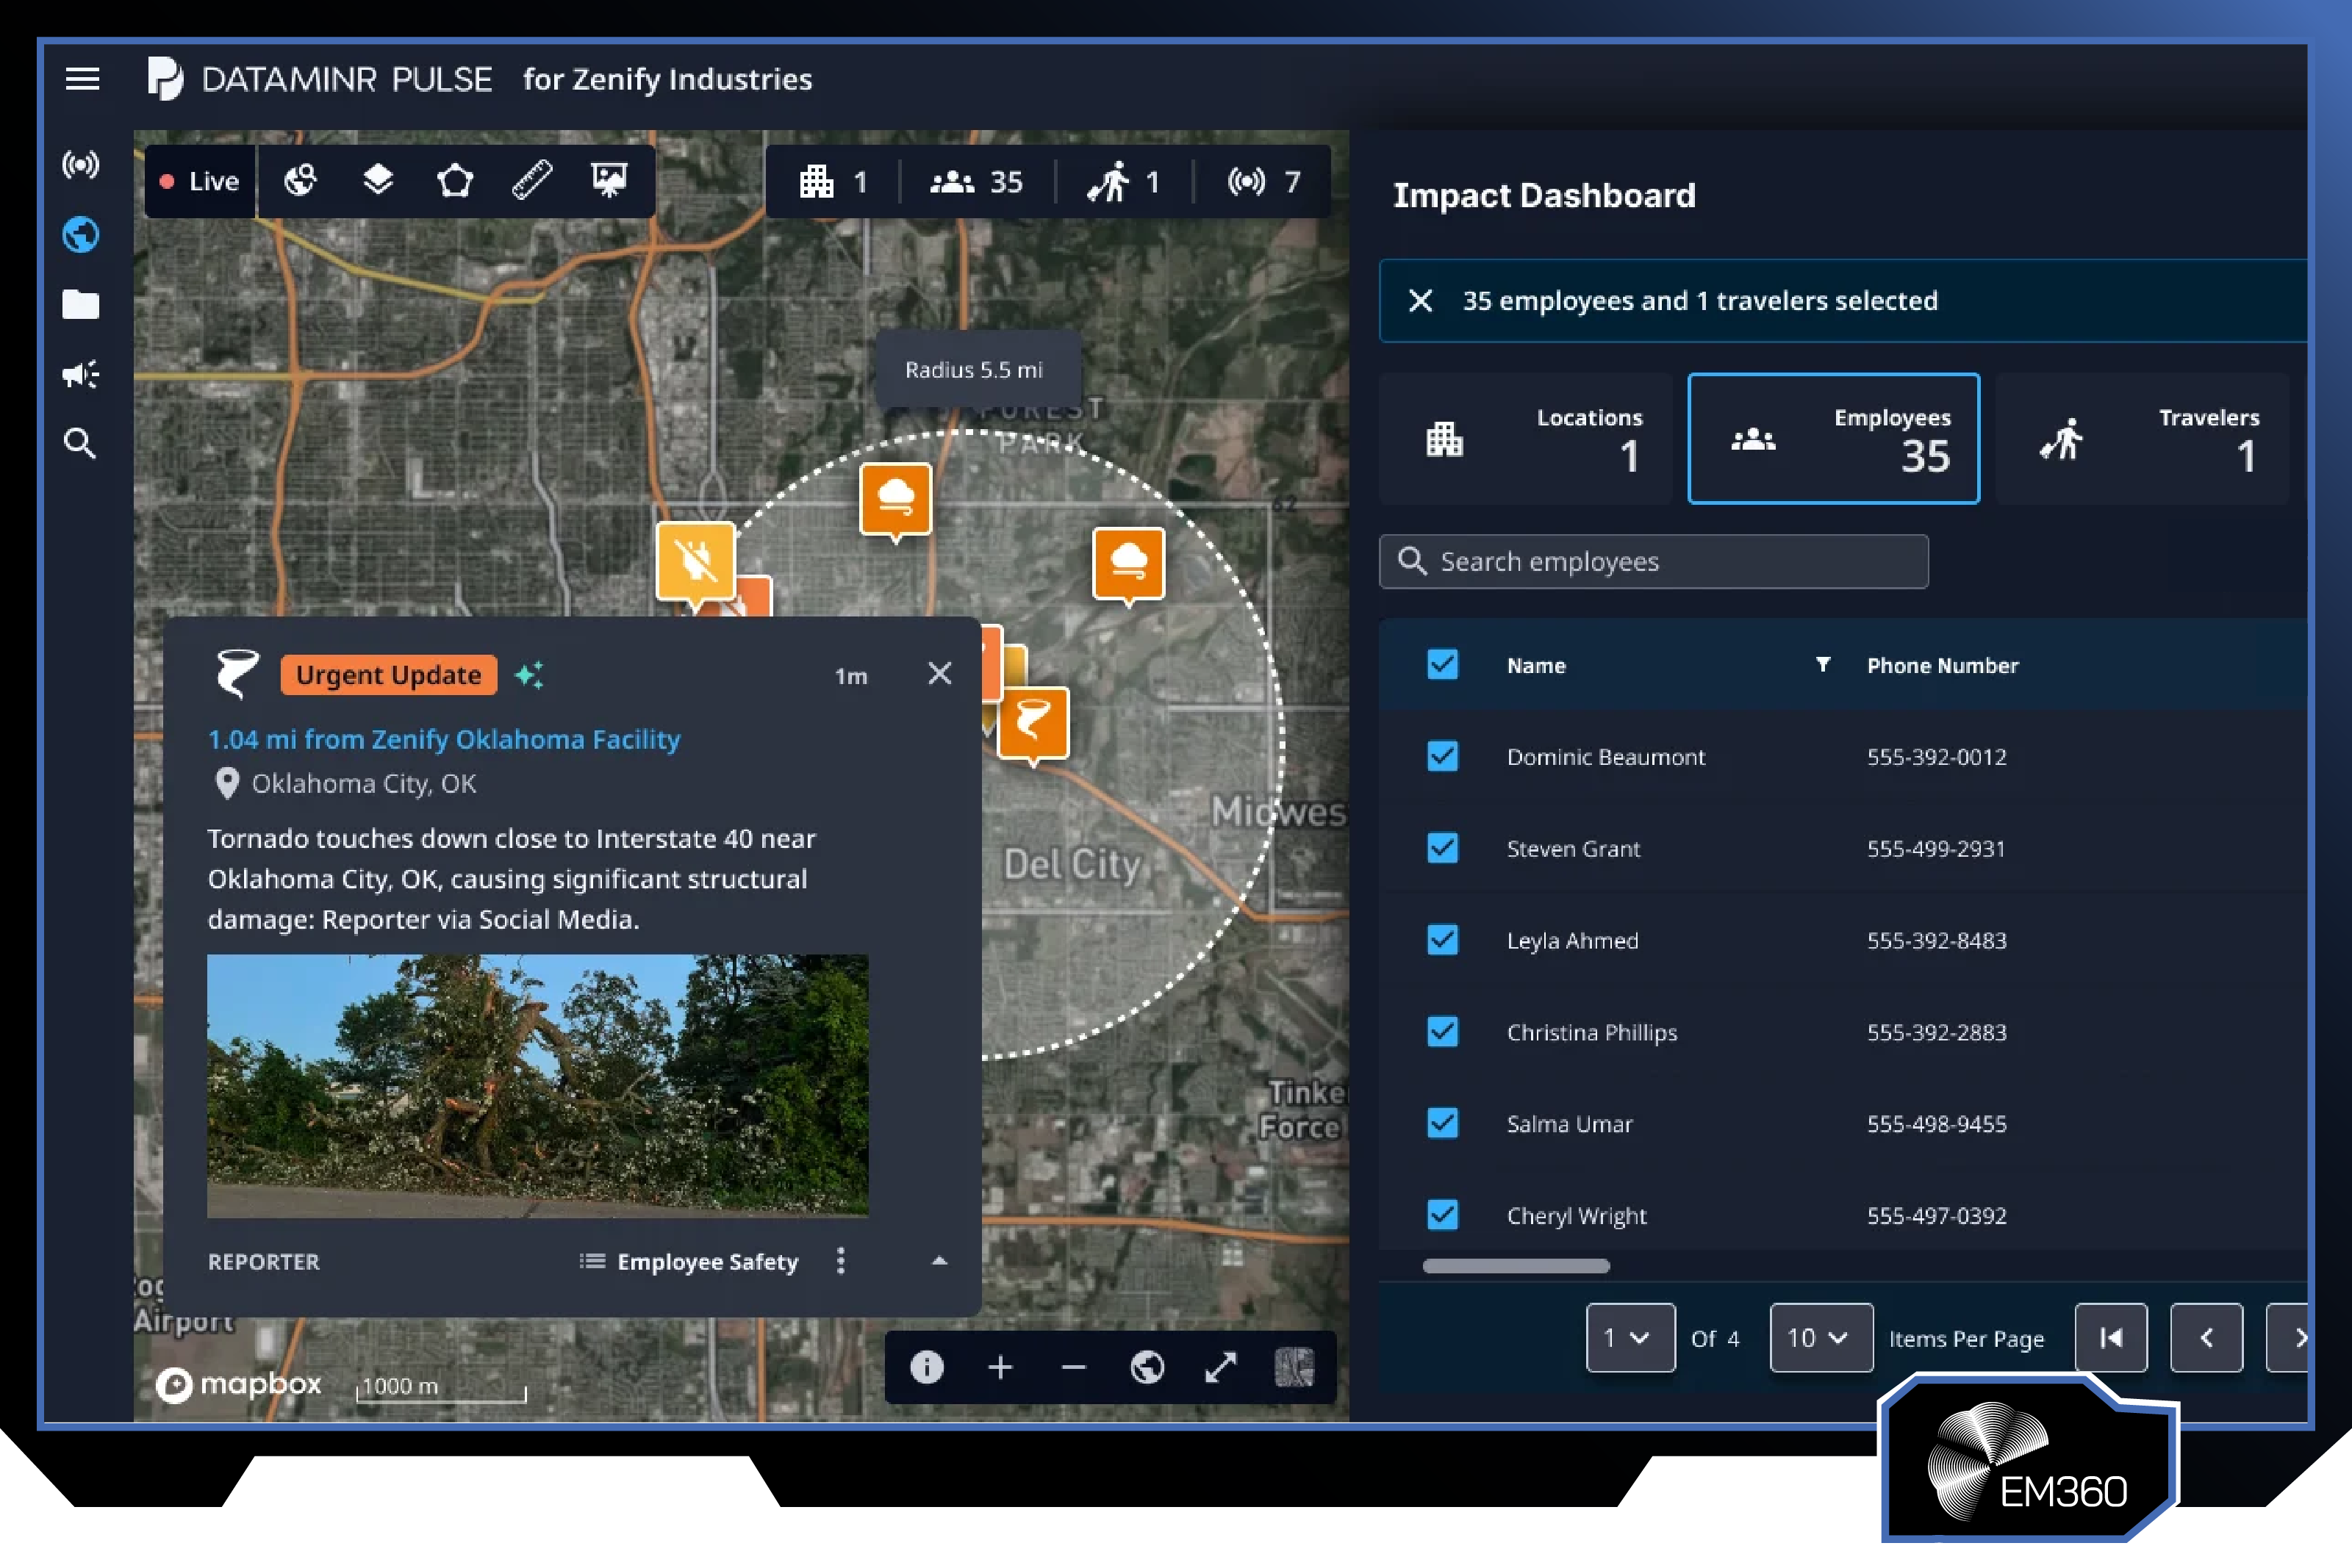Open the alert card three-dot menu
Viewport: 2352px width, 1568px height.
[x=841, y=1261]
